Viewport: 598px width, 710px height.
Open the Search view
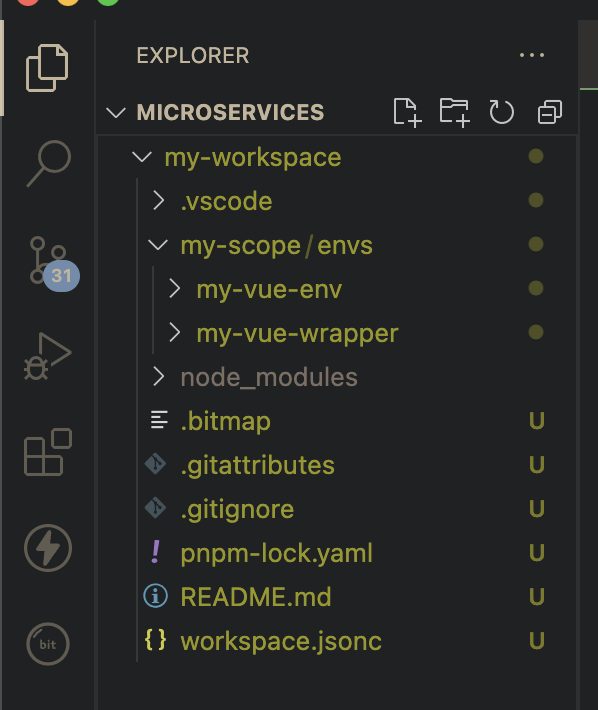click(x=48, y=163)
